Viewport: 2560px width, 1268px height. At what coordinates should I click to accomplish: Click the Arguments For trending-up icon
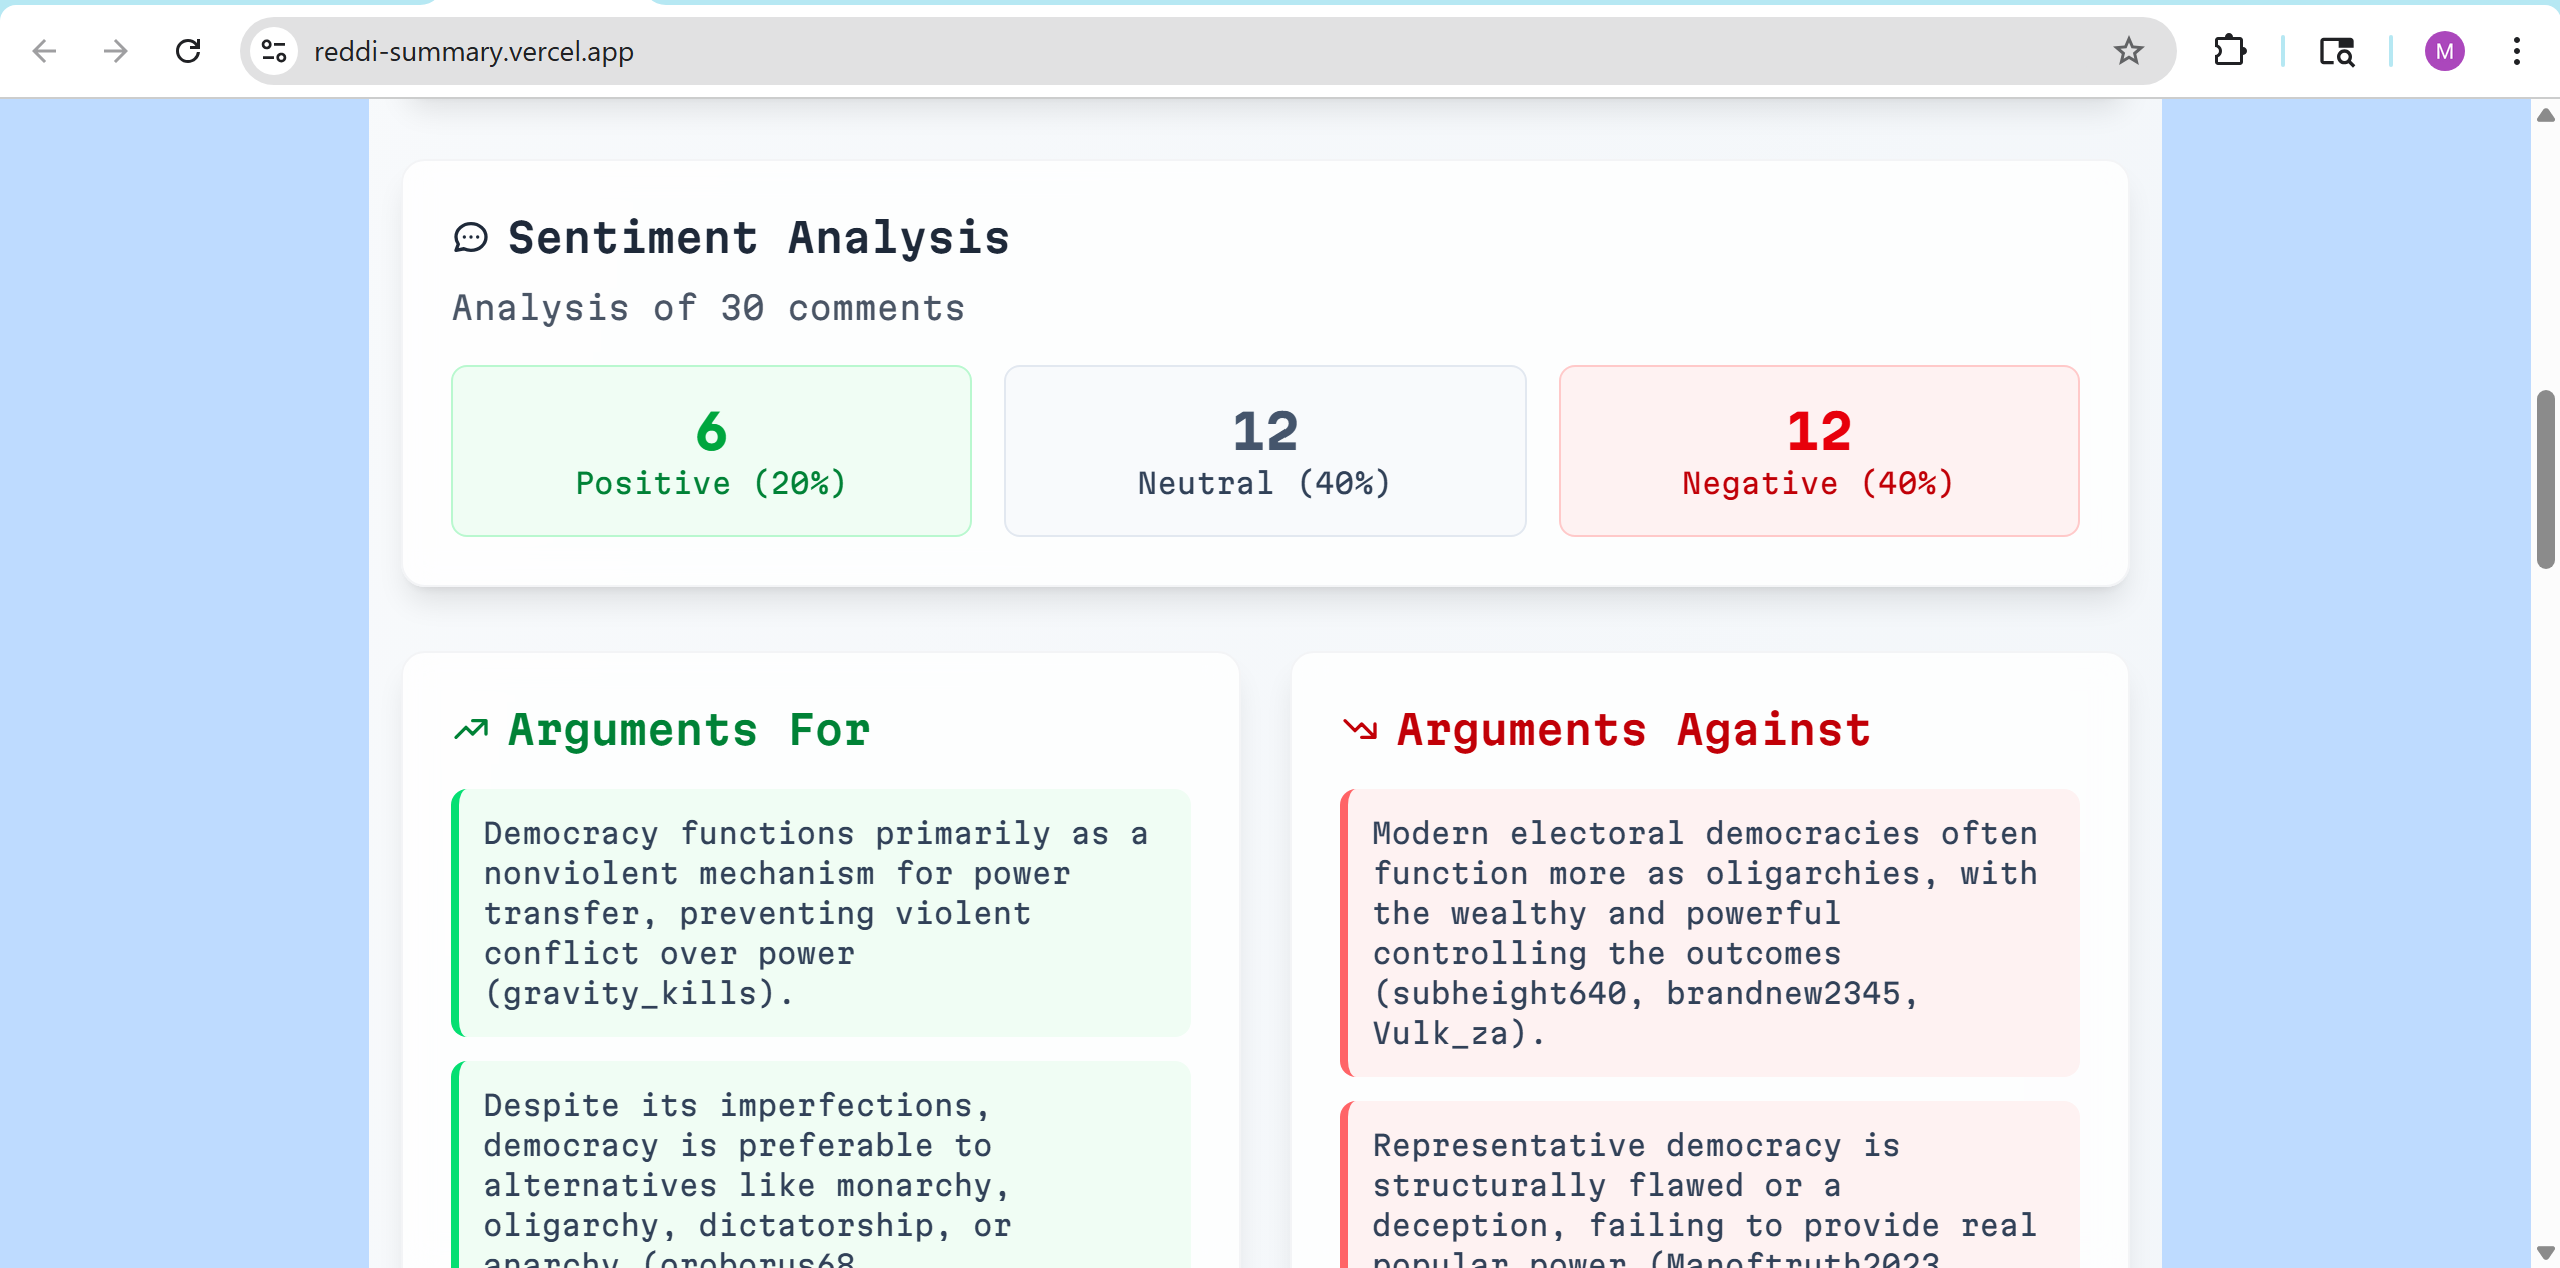coord(471,730)
